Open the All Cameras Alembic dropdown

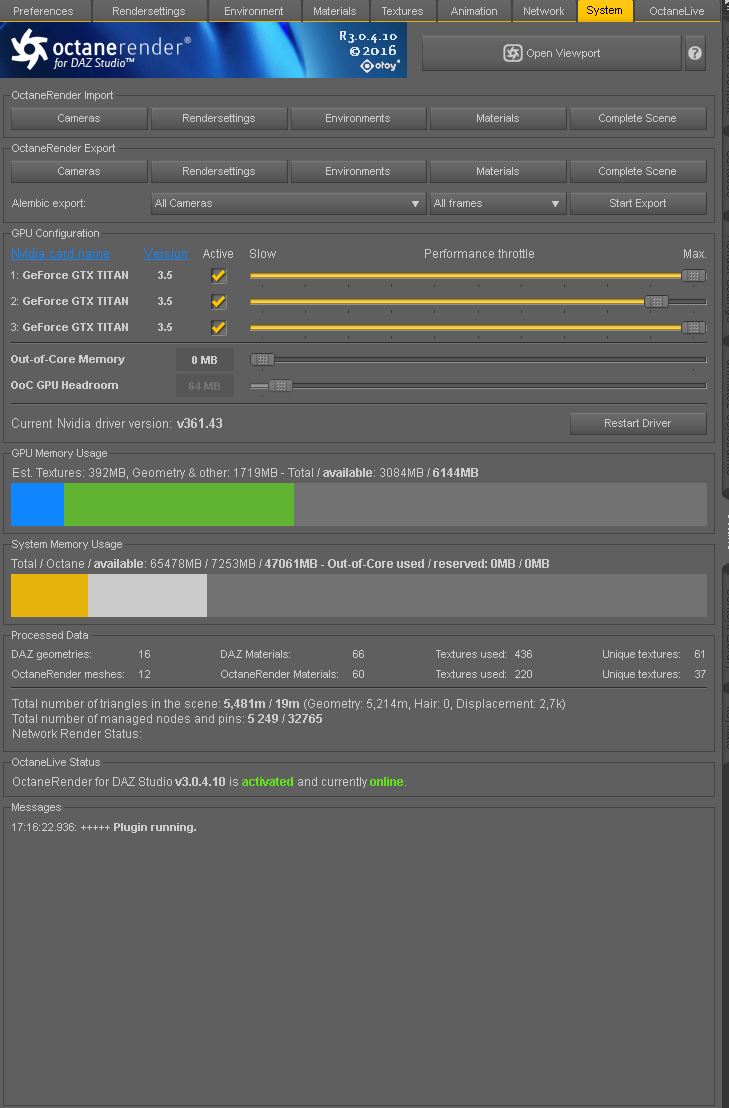(x=288, y=203)
